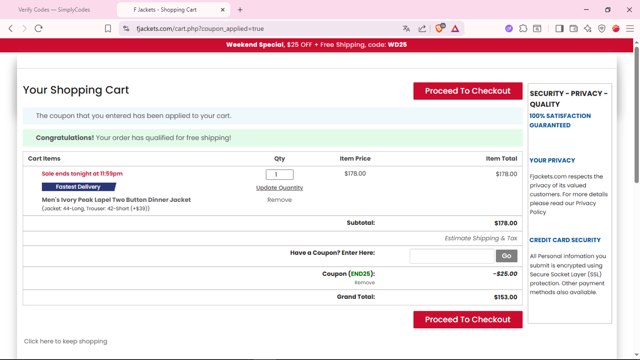
Task: Click here to keep shopping link
Action: (x=66, y=341)
